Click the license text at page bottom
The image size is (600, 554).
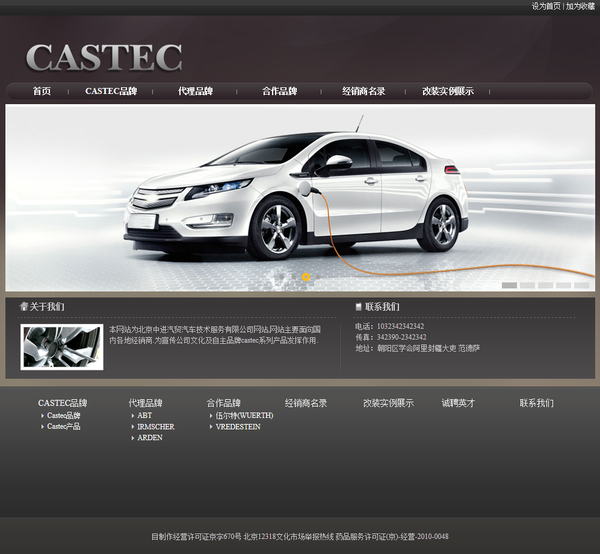[300, 536]
